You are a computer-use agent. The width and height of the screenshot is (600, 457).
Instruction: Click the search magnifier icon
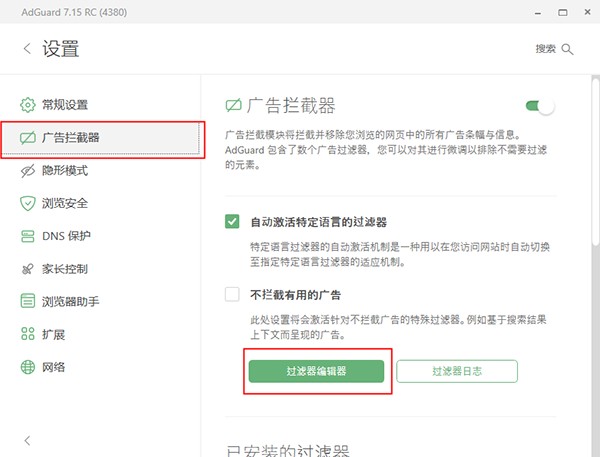point(568,49)
